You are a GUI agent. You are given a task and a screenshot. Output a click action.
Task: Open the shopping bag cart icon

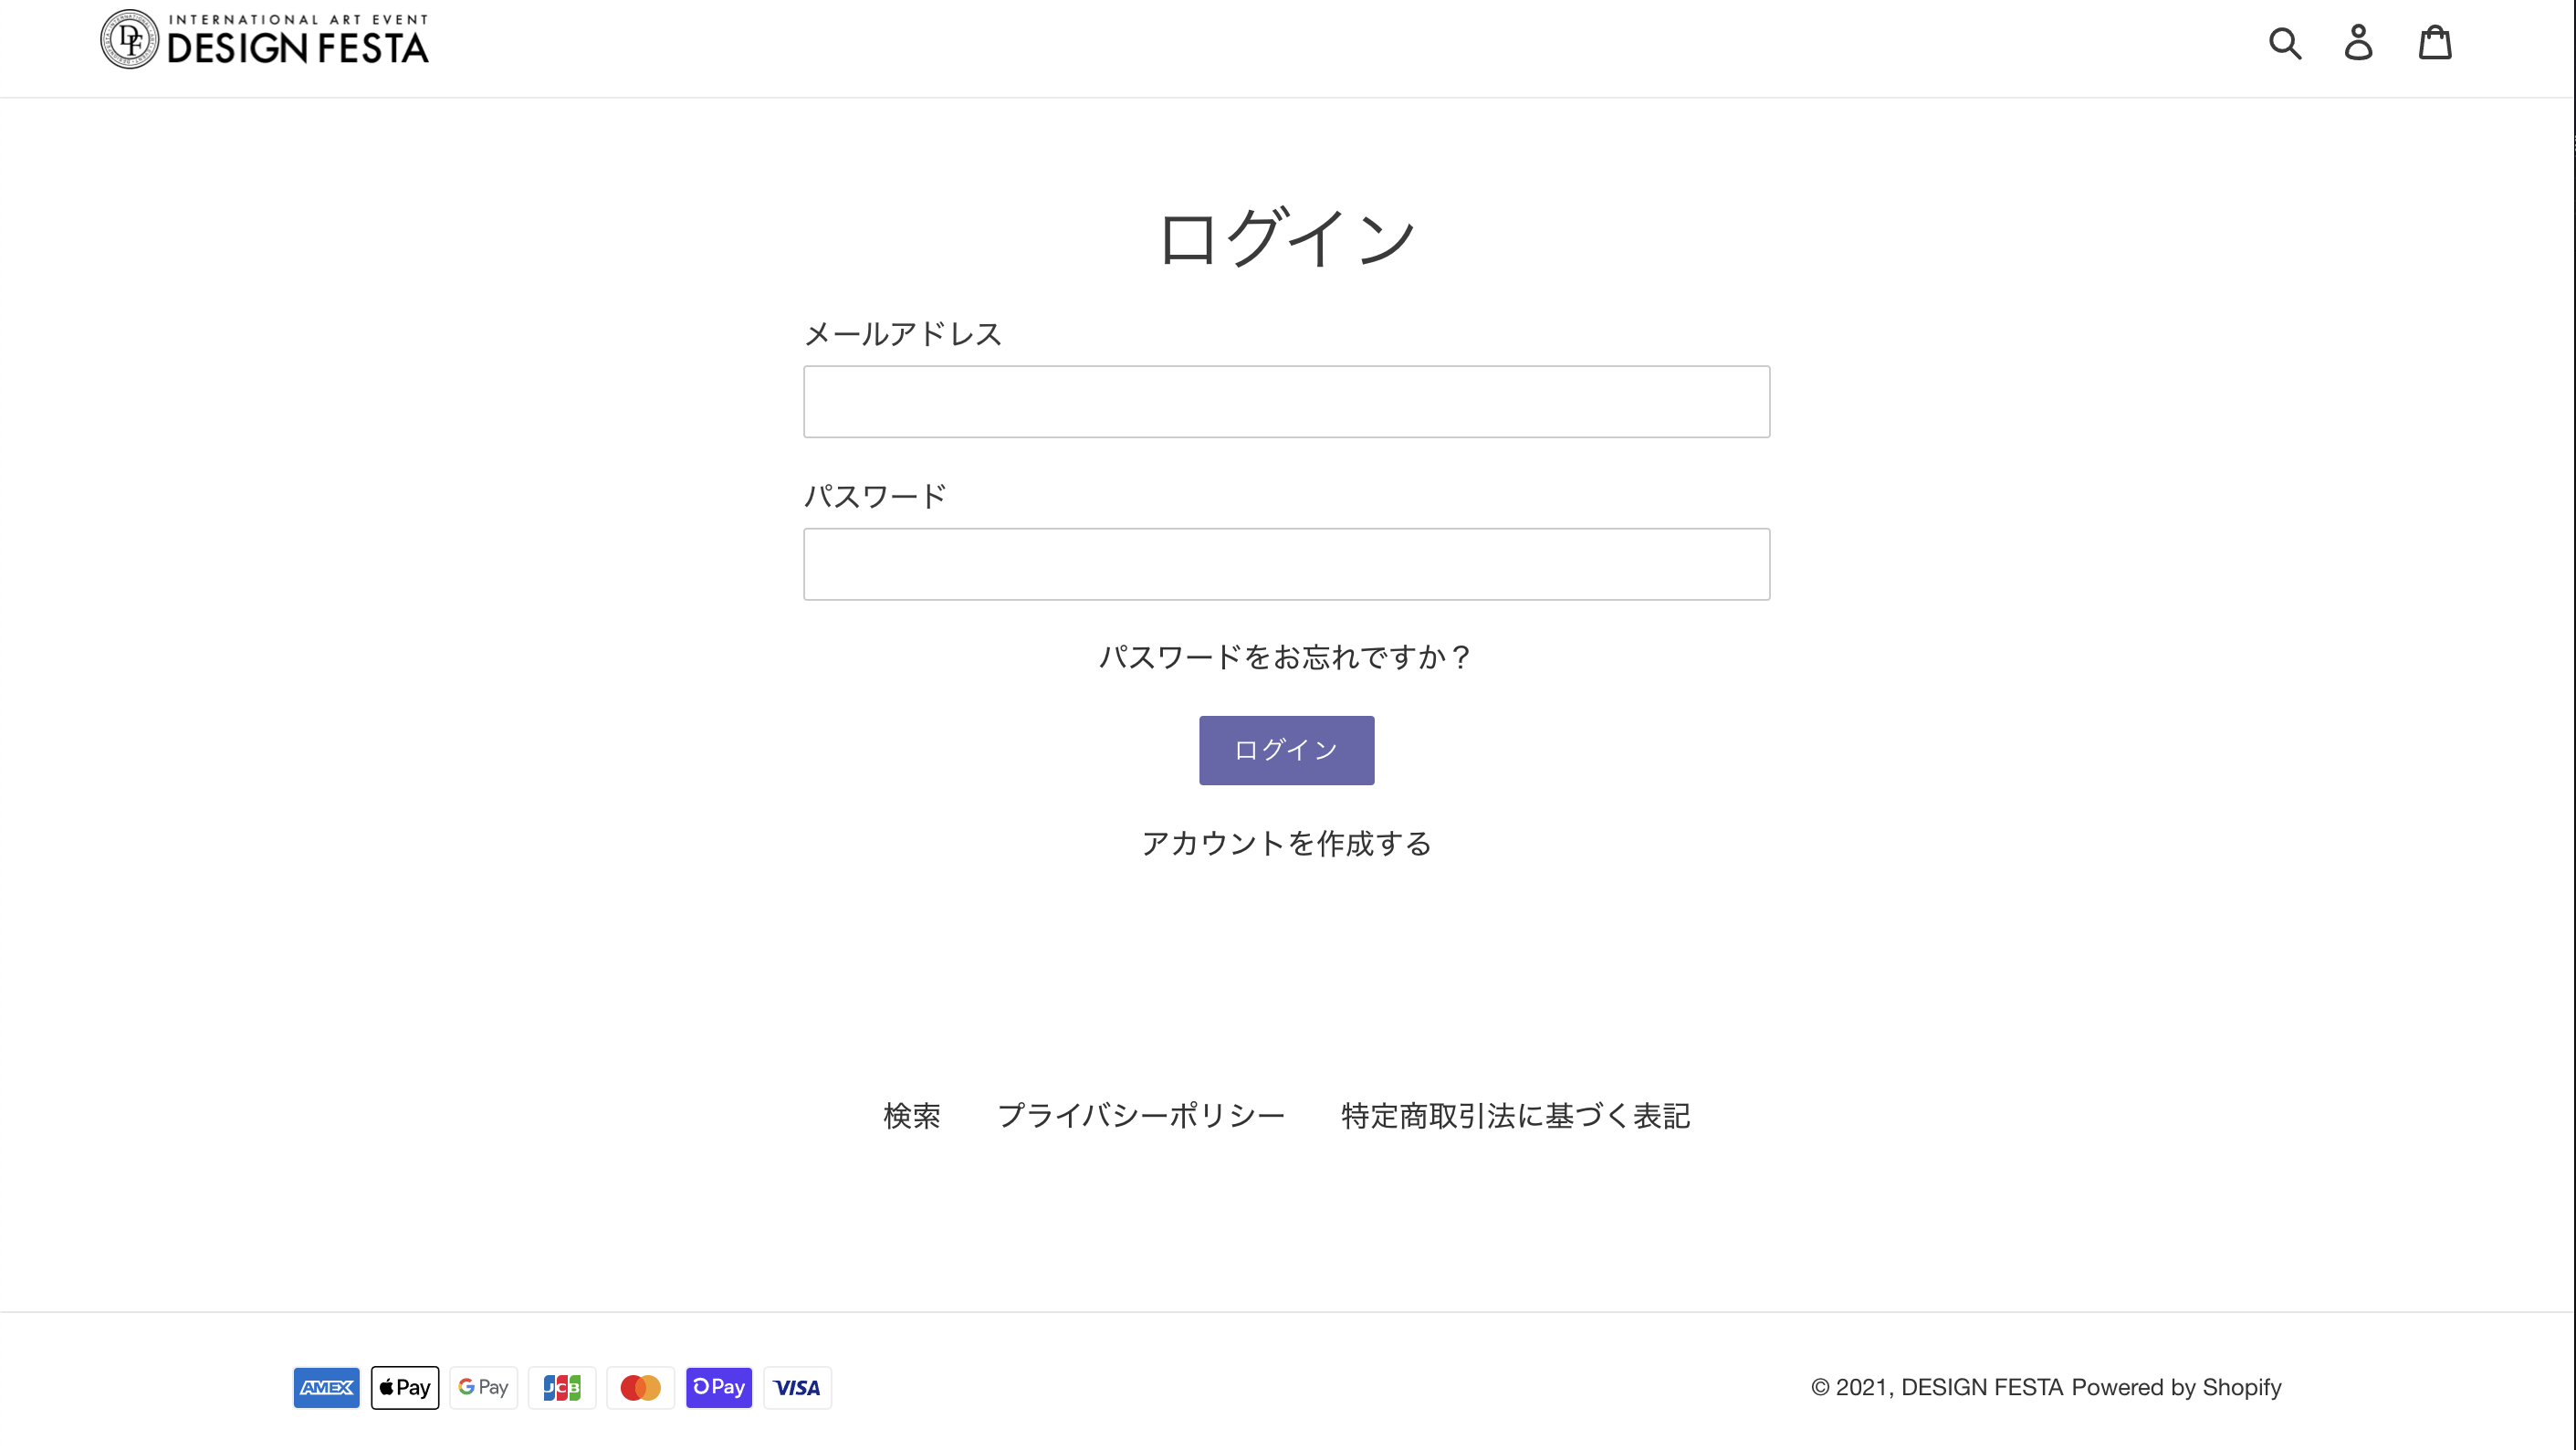(2435, 42)
